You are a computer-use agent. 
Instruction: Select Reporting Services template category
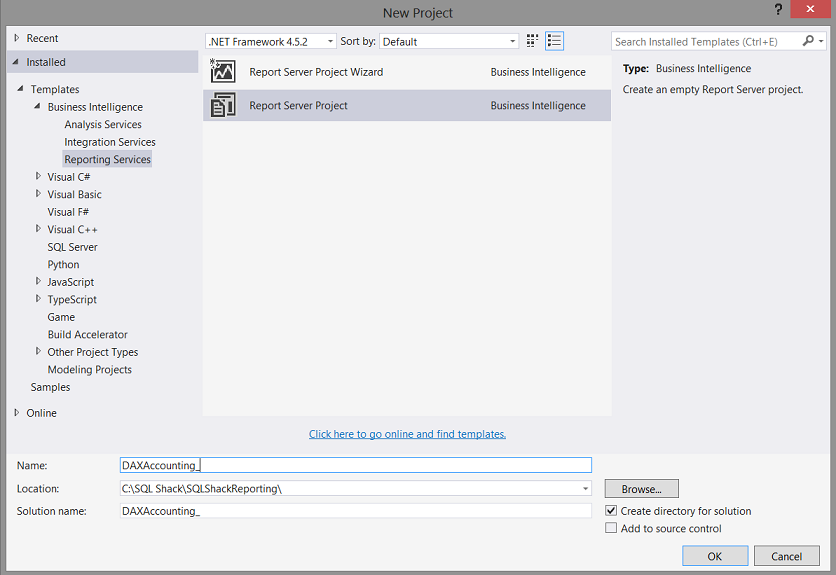pyautogui.click(x=107, y=159)
